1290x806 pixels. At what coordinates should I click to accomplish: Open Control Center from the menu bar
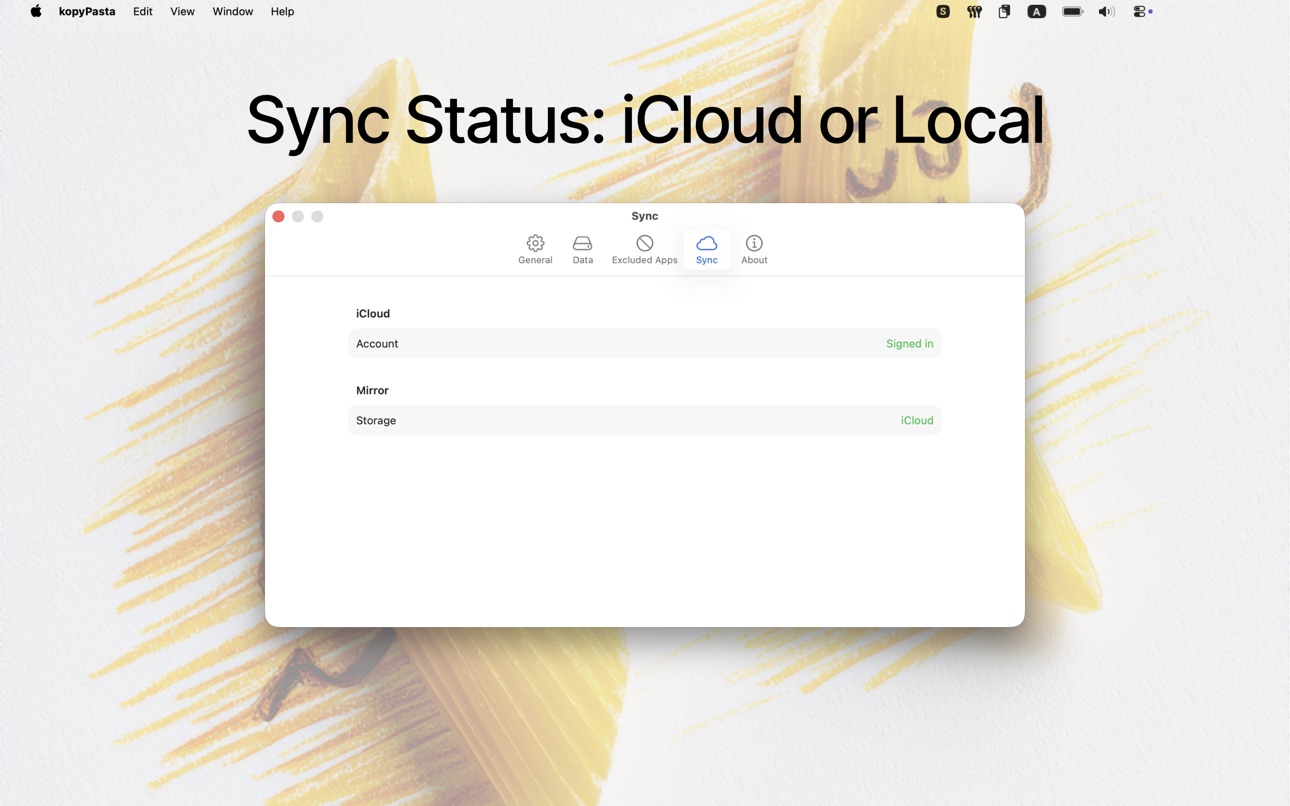click(1141, 12)
